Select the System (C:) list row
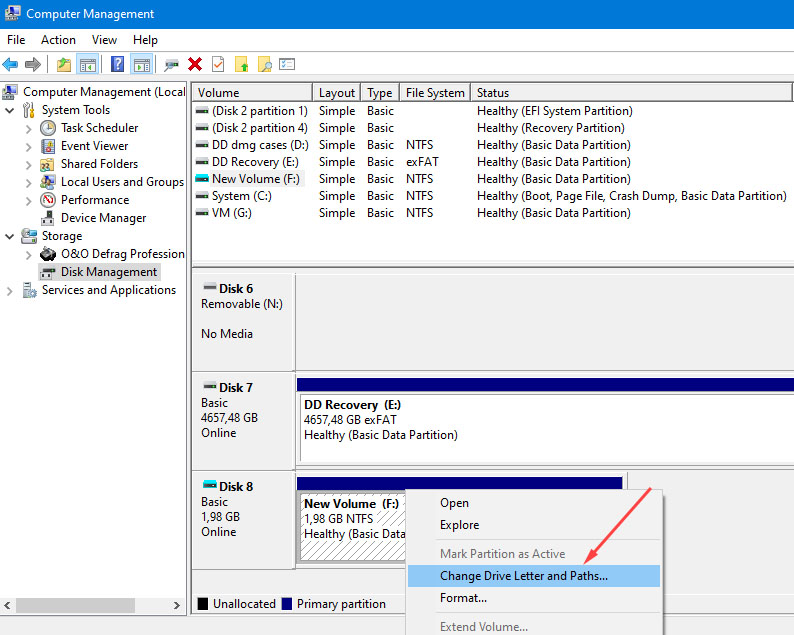Viewport: 794px width, 635px height. (x=491, y=196)
